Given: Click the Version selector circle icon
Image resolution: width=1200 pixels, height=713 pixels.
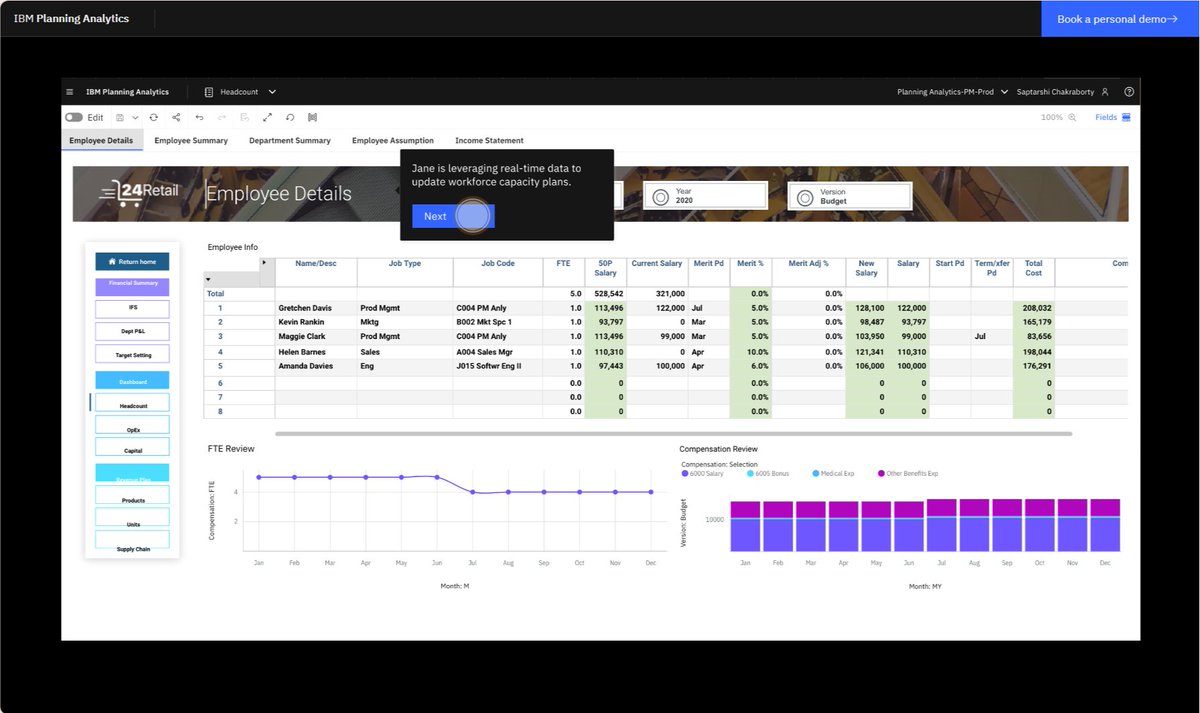Looking at the screenshot, I should tap(804, 196).
